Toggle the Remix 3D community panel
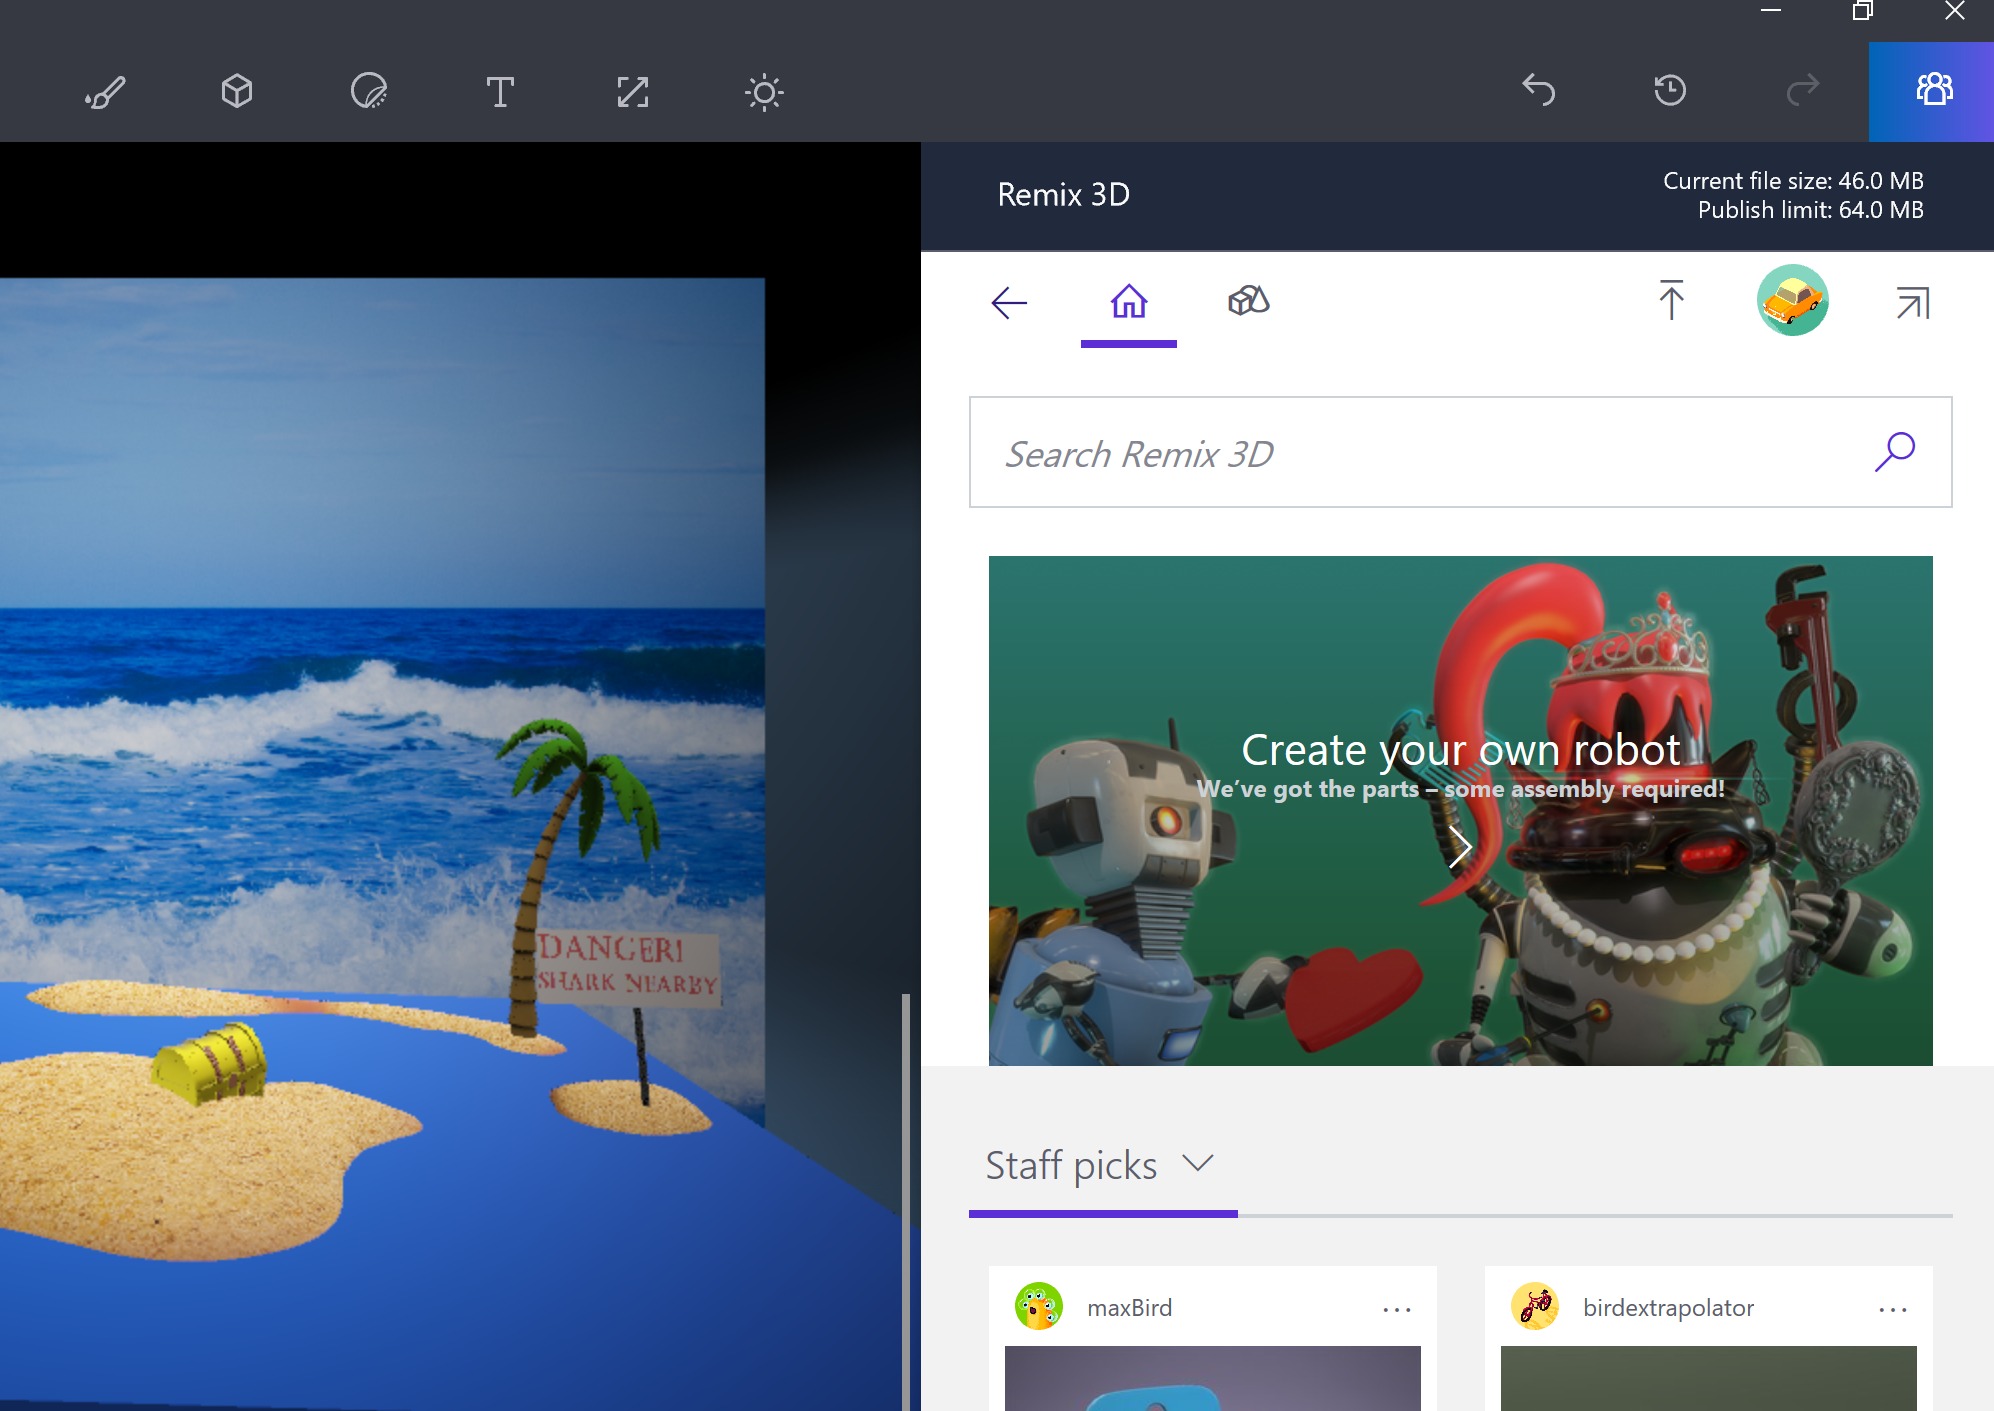The width and height of the screenshot is (1994, 1411). click(1933, 90)
